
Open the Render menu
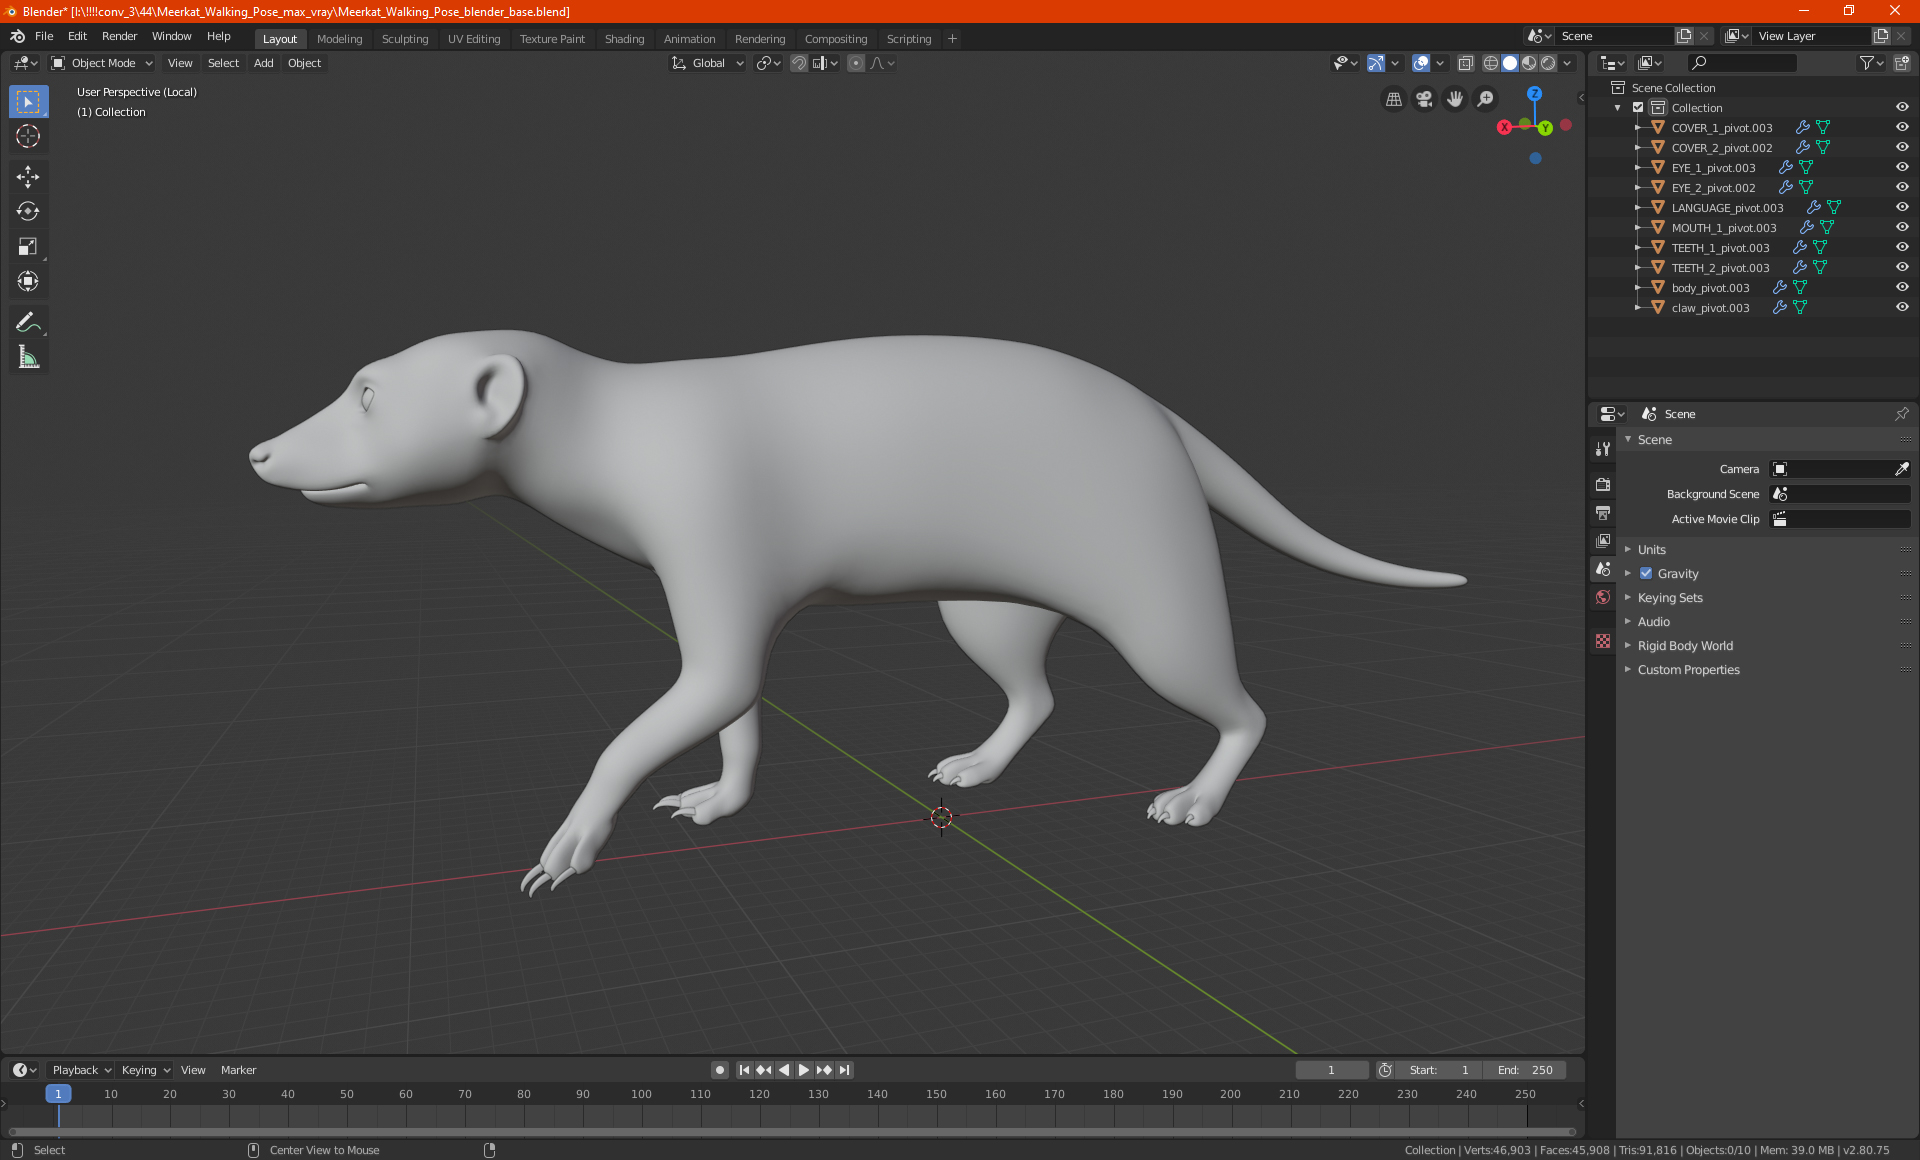[119, 36]
